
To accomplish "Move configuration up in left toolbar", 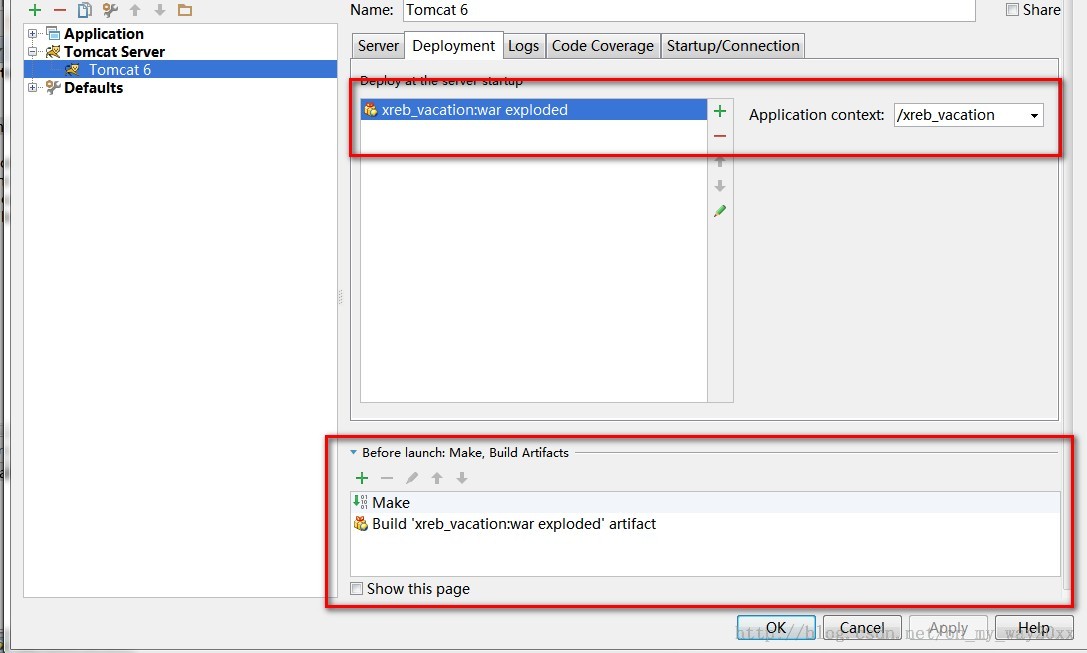I will (x=135, y=10).
